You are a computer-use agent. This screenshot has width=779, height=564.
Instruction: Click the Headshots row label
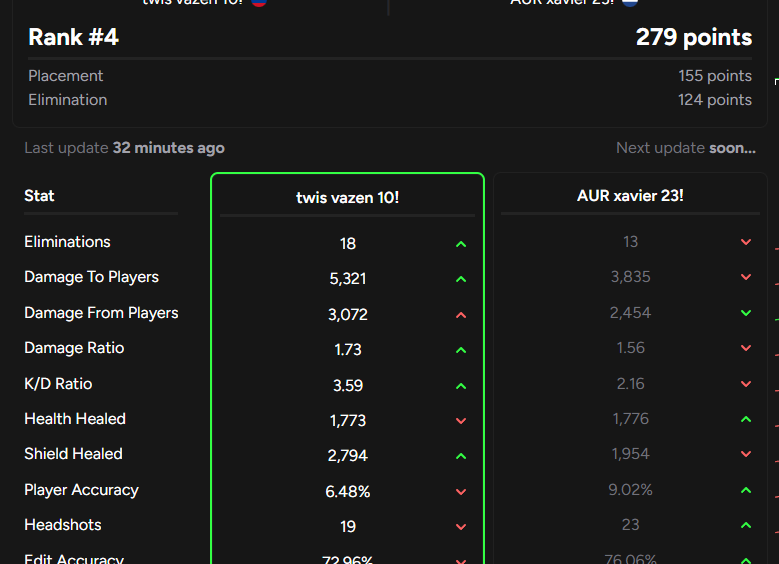(63, 525)
